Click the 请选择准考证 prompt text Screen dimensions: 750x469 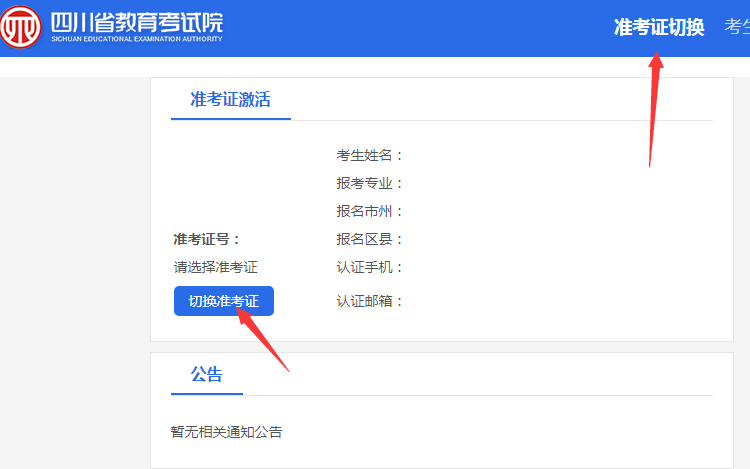coord(215,267)
